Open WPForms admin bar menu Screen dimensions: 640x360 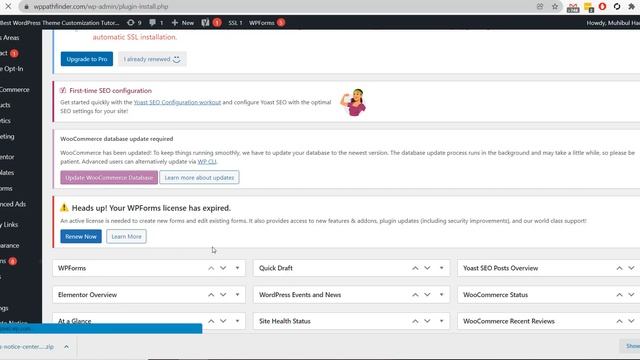(x=267, y=22)
